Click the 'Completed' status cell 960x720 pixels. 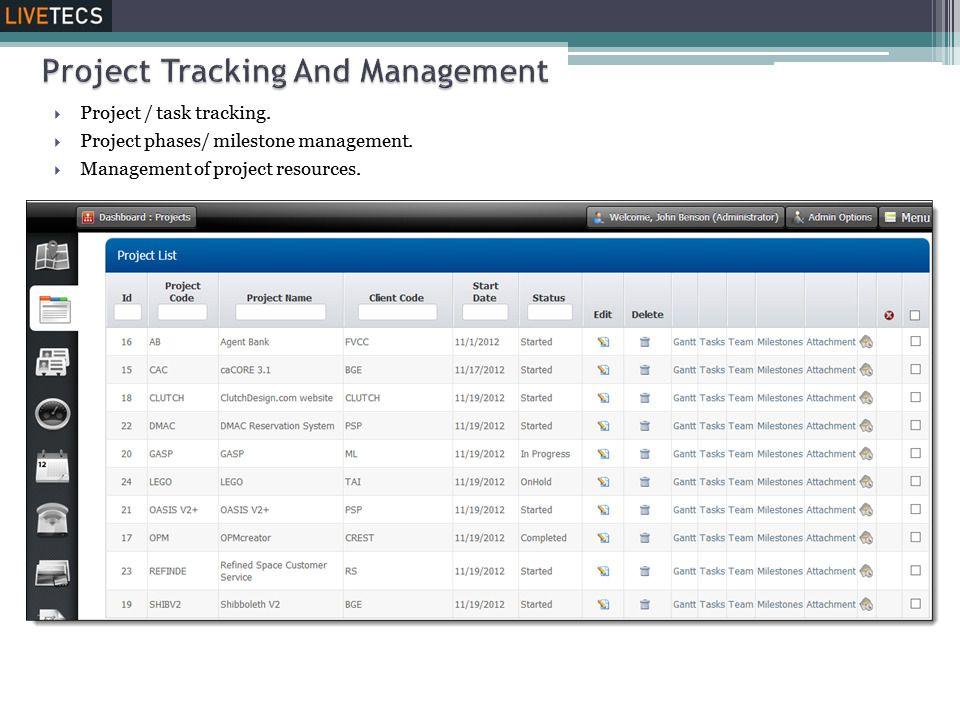543,538
